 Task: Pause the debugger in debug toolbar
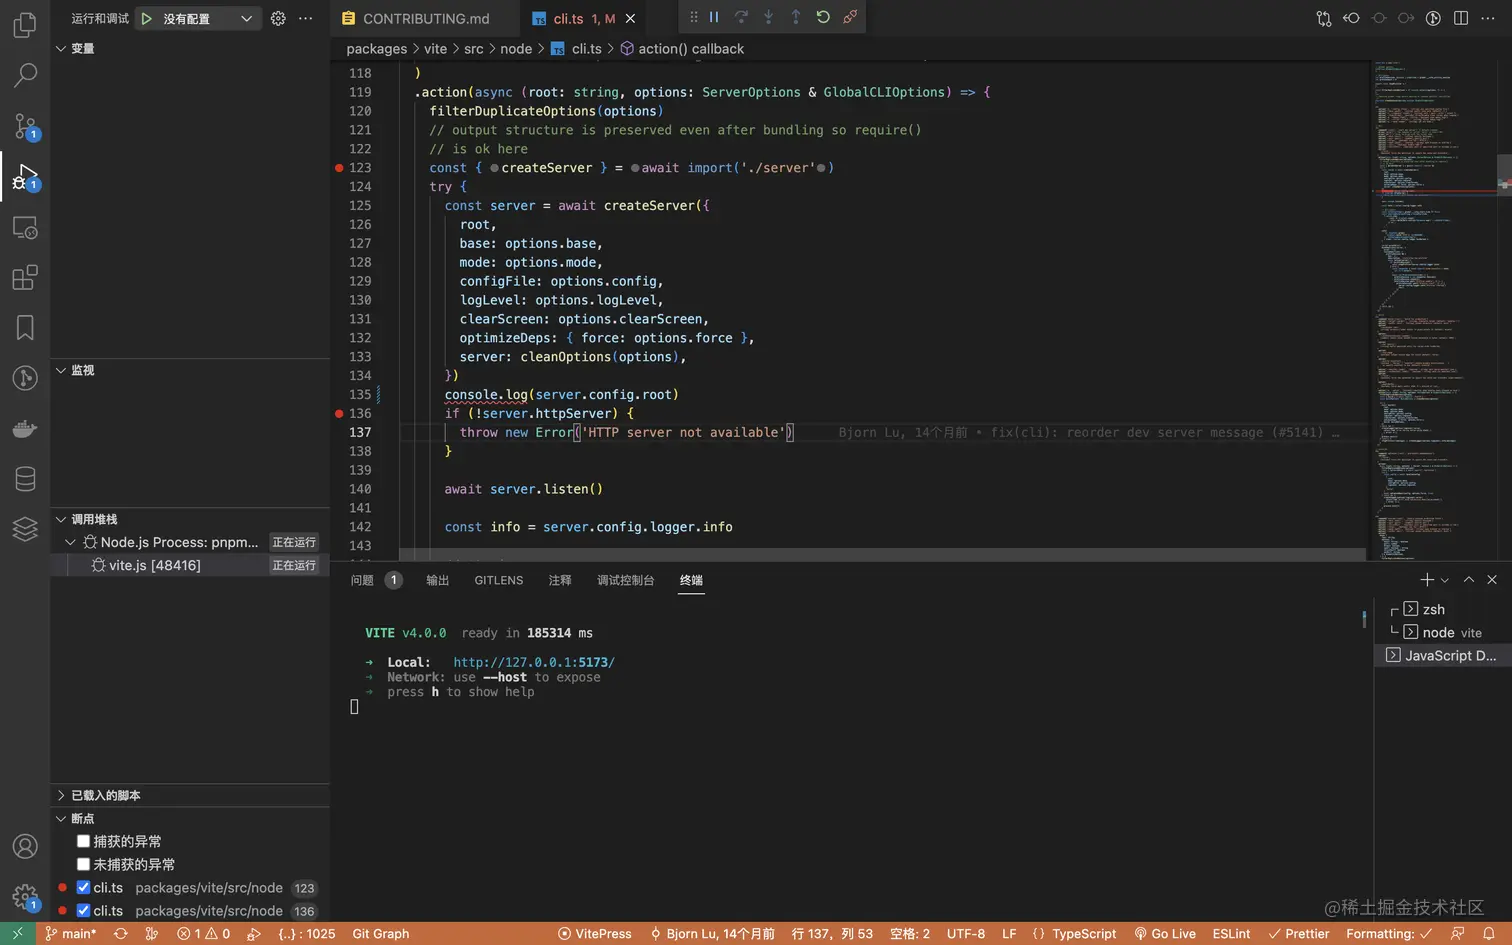pos(714,17)
